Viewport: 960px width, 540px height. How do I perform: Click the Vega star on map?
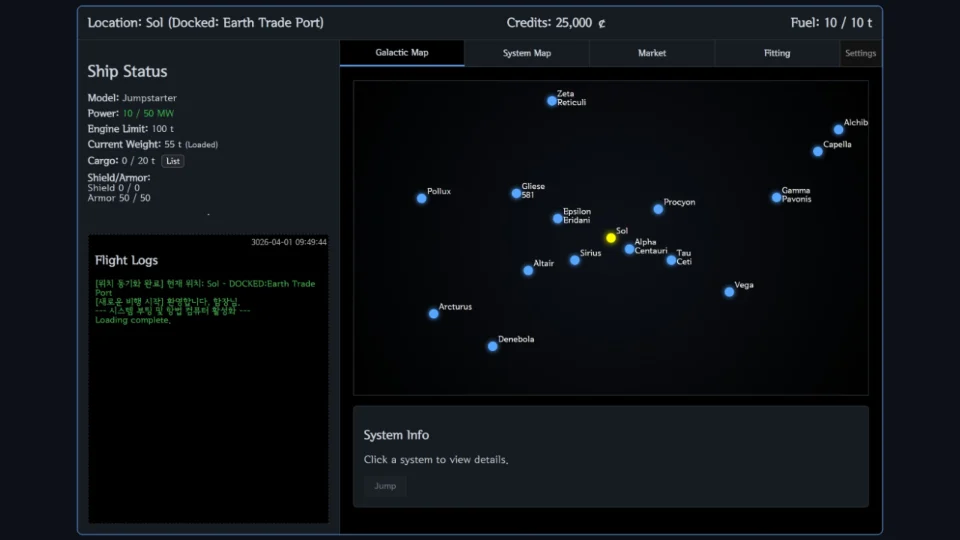[729, 292]
